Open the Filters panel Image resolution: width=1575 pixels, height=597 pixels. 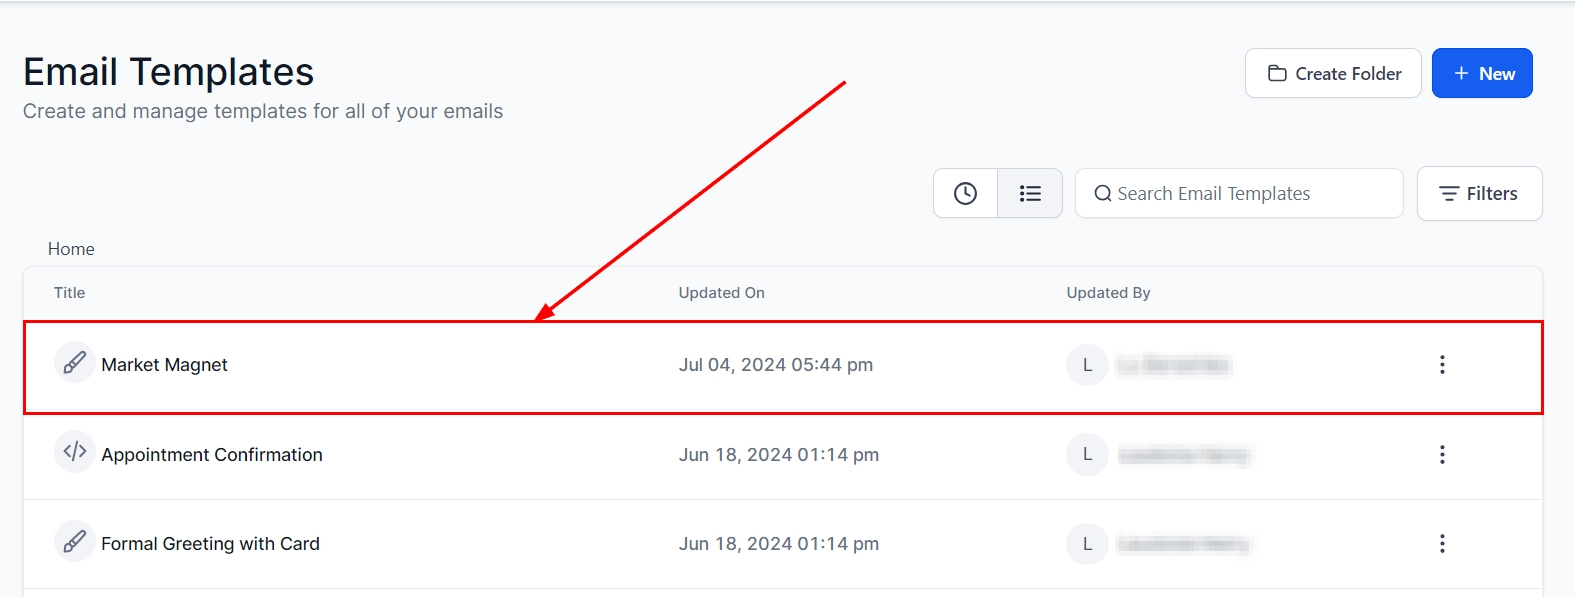1479,194
